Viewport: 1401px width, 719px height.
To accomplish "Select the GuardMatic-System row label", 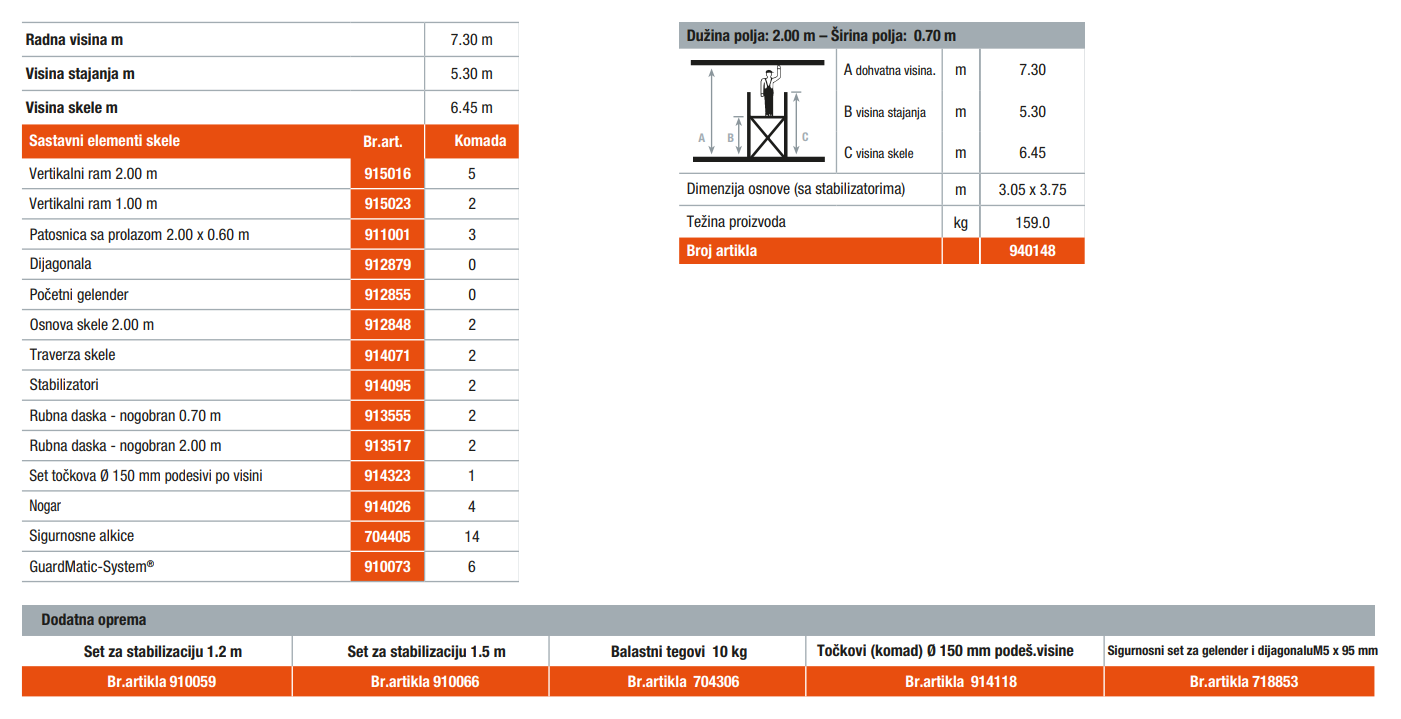I will point(92,566).
